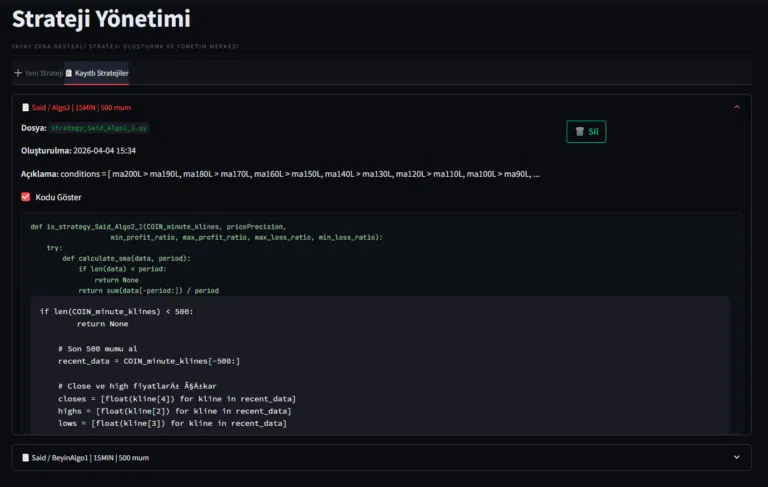Click the code line starting 'lows = [float(kline[3])'
Image resolution: width=768 pixels, height=487 pixels.
tap(172, 423)
